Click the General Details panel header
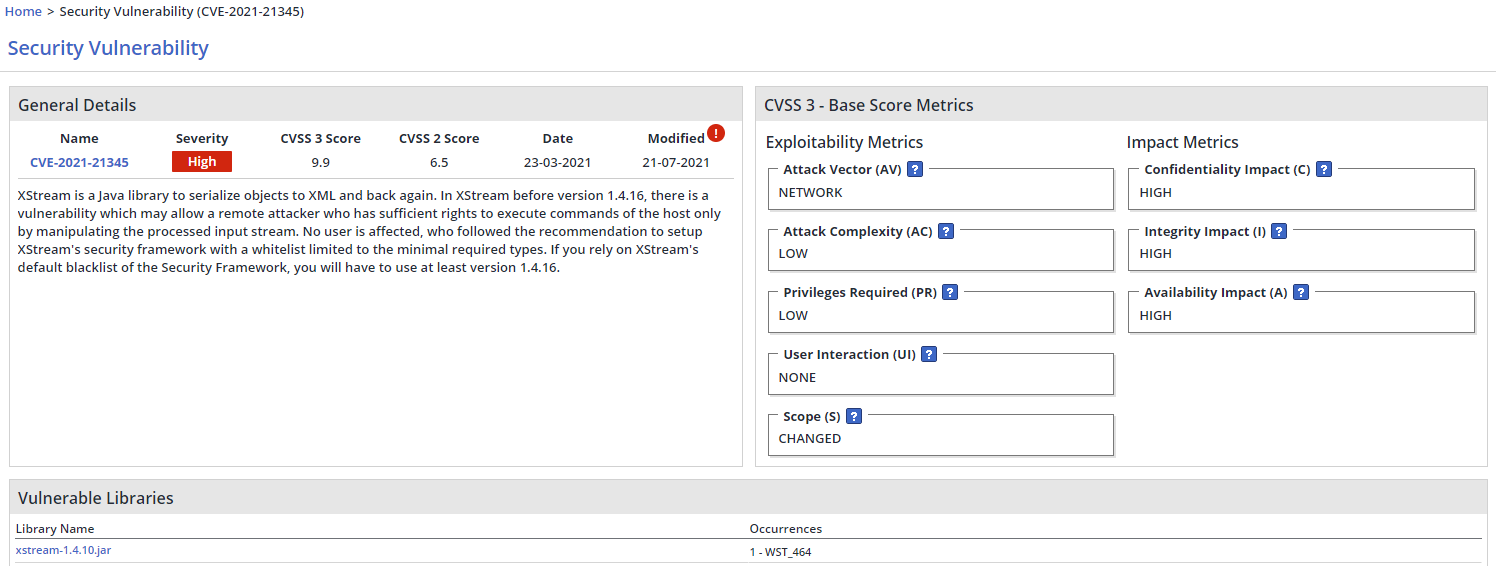 [77, 105]
